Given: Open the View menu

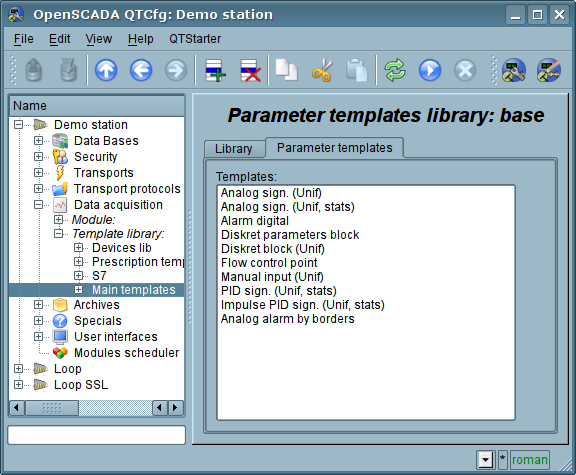Looking at the screenshot, I should [x=98, y=39].
